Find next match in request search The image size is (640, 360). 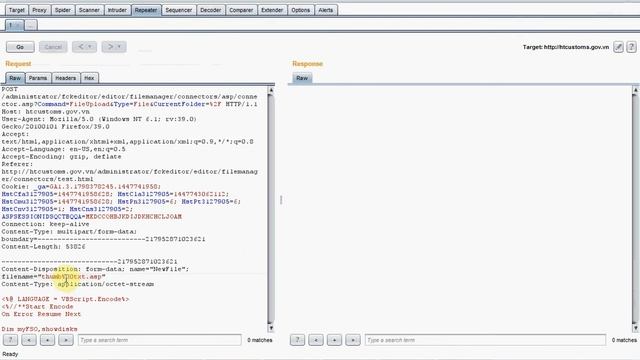pos(66,340)
